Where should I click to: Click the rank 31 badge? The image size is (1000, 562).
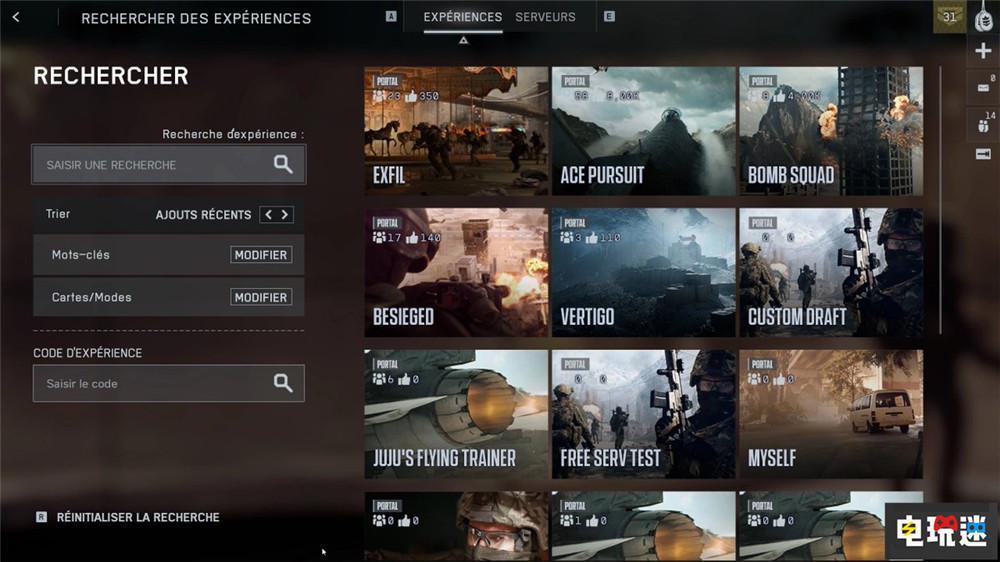tap(949, 17)
